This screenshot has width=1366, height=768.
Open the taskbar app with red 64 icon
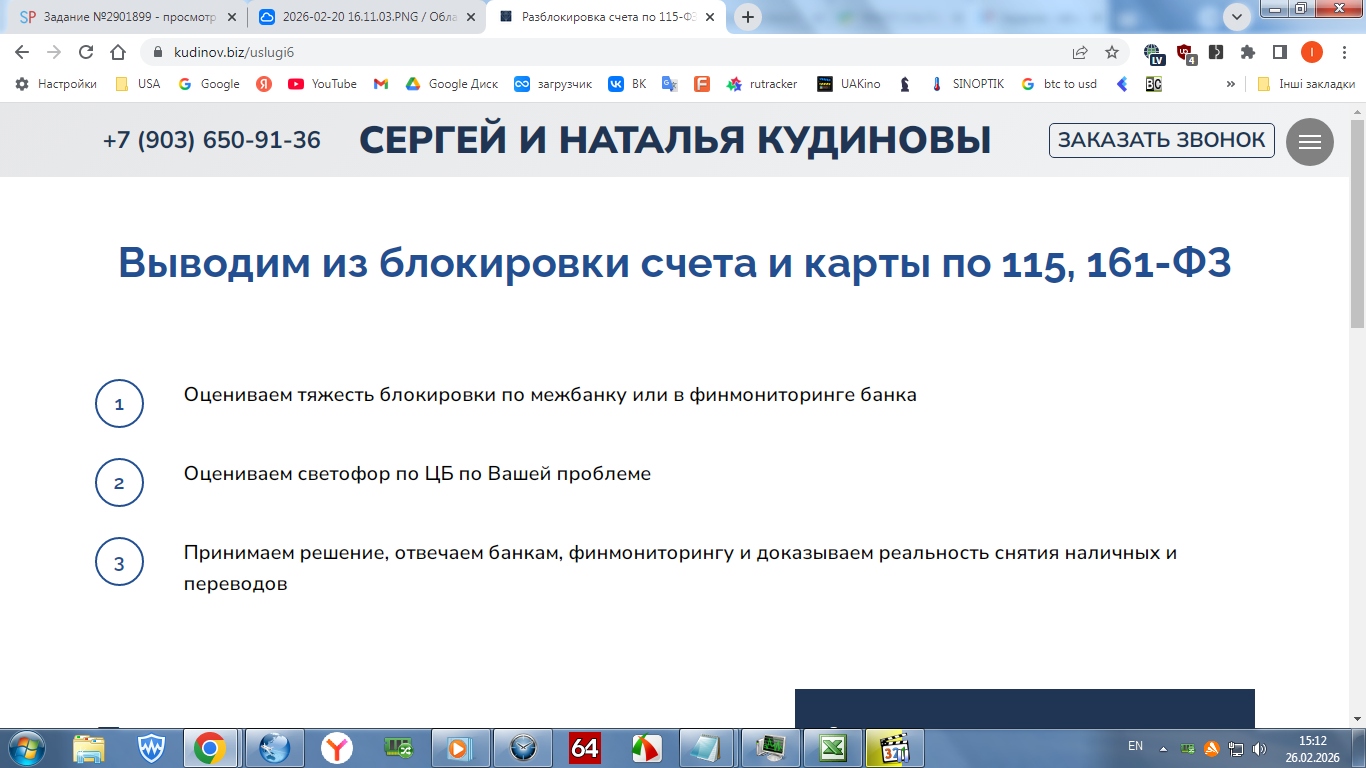click(x=585, y=747)
